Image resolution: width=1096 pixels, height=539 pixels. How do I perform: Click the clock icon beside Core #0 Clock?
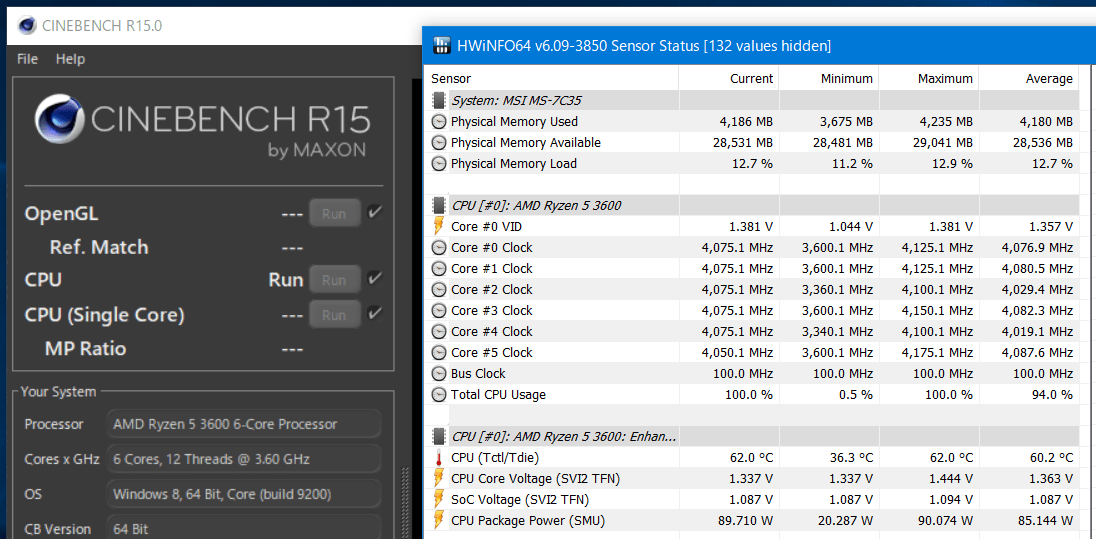(x=439, y=247)
